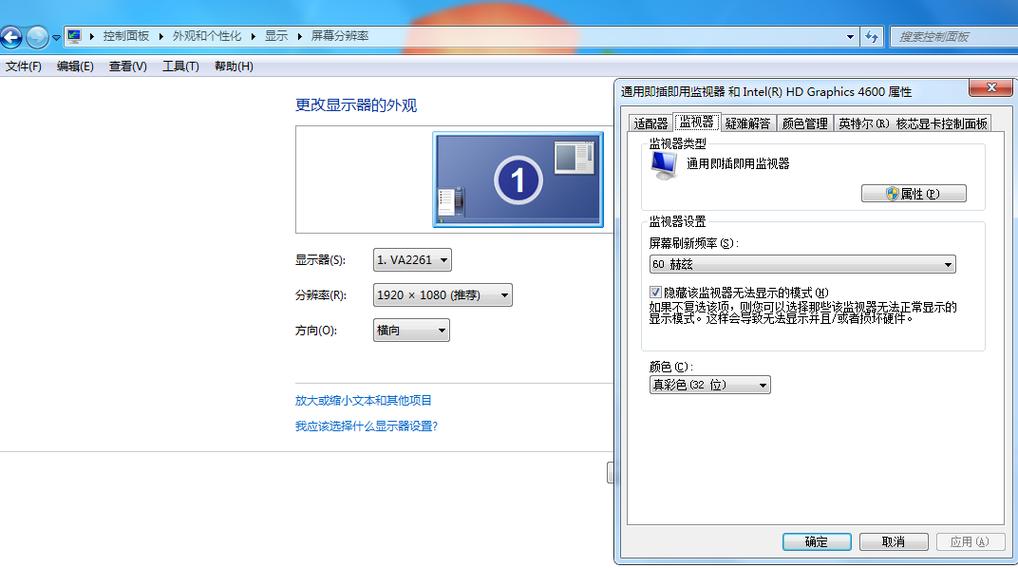Screen dimensions: 1018x568
Task: Switch to 英特尔(R) 核芯显卡控制面板 tab
Action: coord(912,123)
